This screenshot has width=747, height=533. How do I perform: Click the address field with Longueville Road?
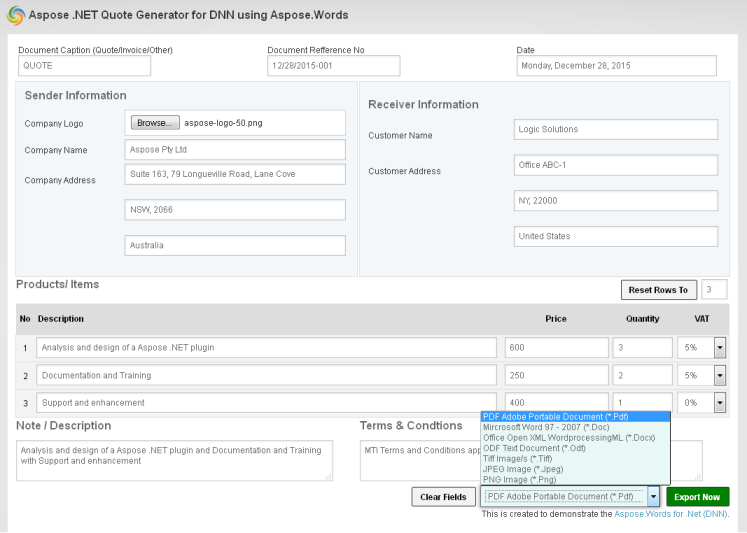click(x=235, y=174)
